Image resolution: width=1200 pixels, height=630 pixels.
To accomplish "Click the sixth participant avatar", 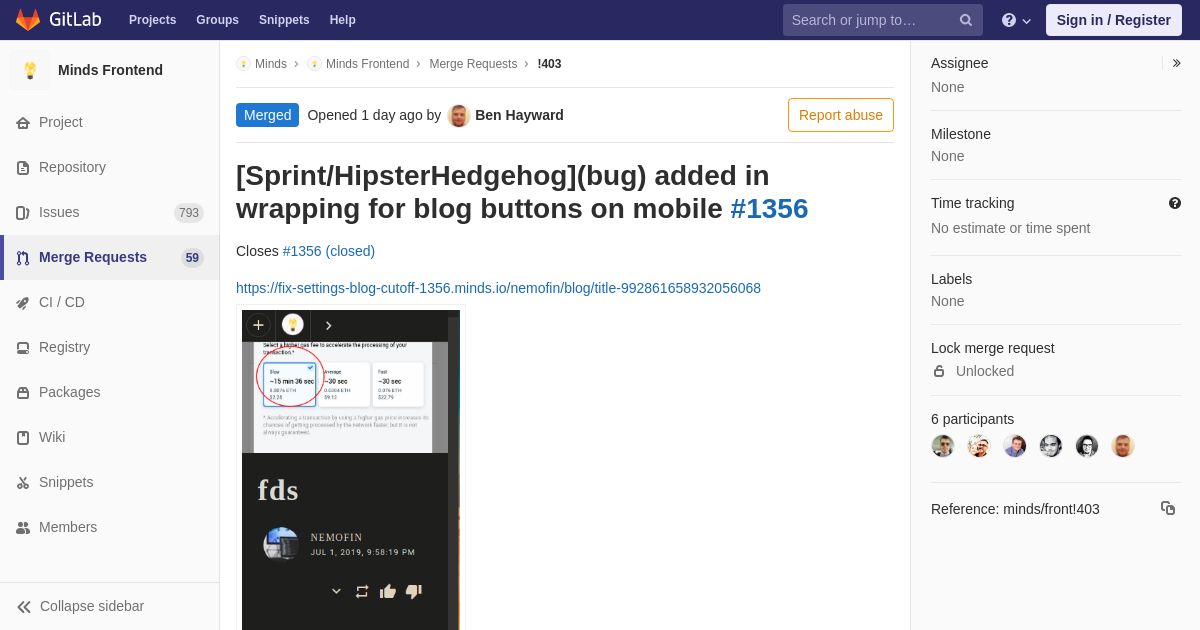I will coord(1123,446).
